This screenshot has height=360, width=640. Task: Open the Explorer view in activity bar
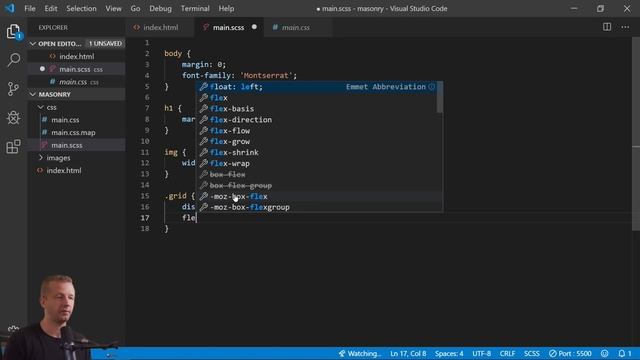click(13, 31)
